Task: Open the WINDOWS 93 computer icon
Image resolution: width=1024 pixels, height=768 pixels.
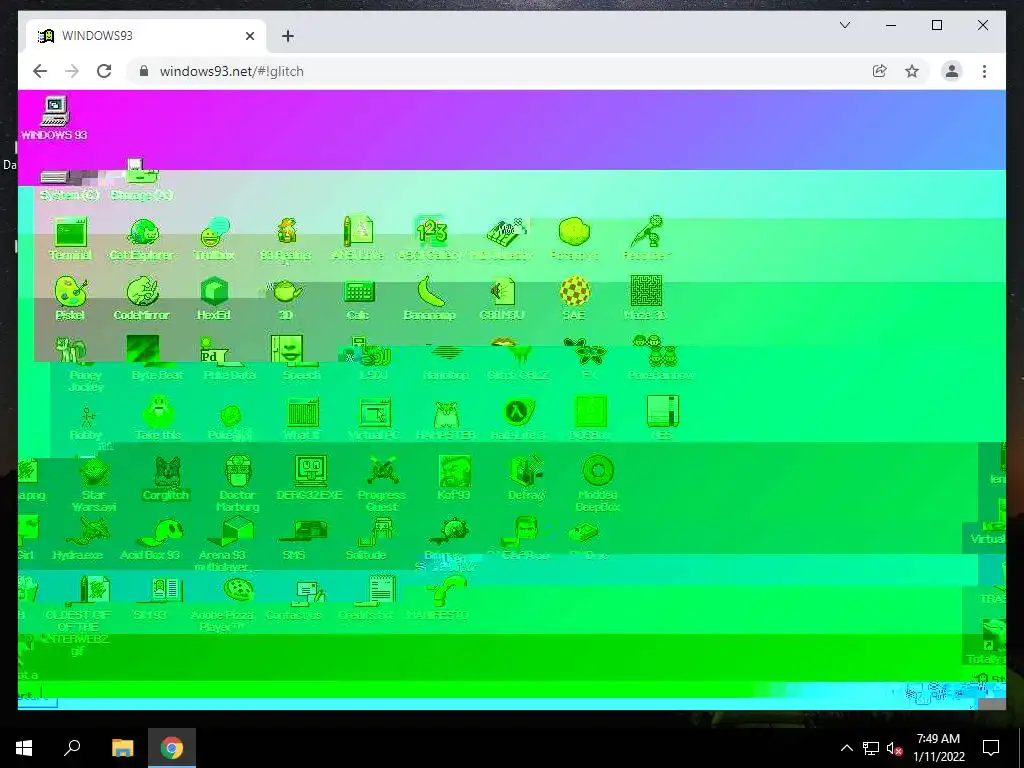Action: click(55, 112)
